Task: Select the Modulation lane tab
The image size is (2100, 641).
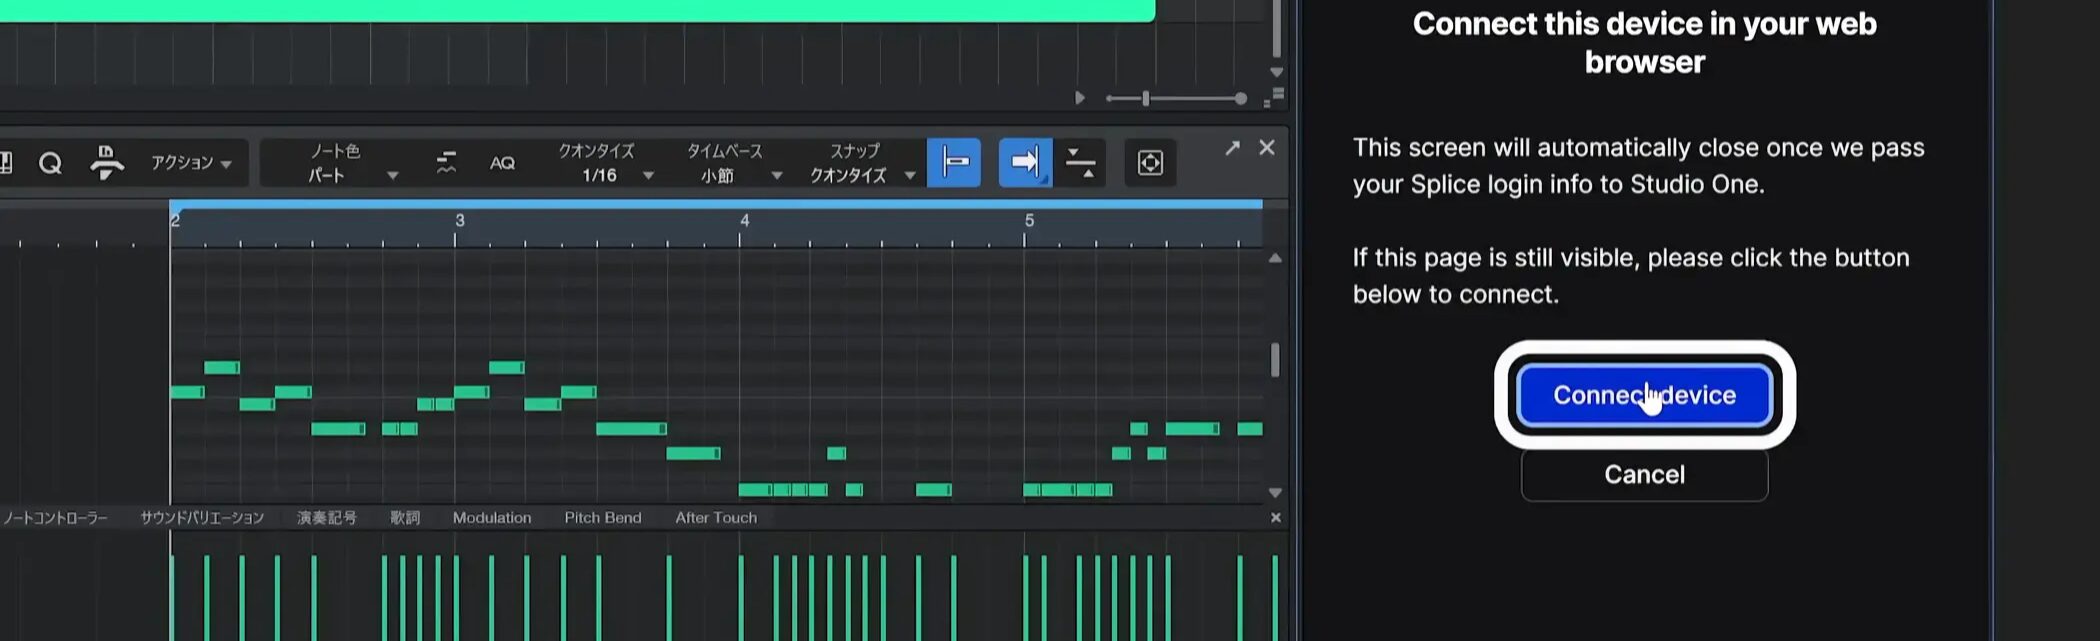Action: [x=491, y=517]
